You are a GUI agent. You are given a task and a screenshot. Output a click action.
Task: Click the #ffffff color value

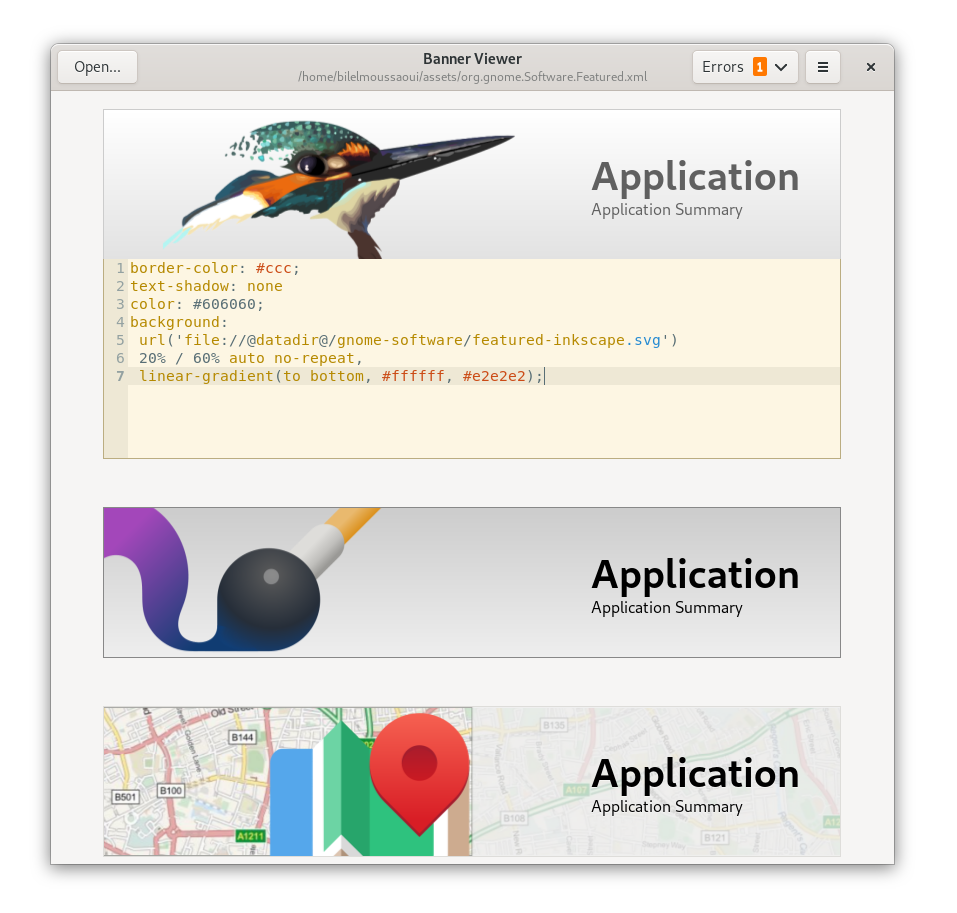[x=413, y=376]
